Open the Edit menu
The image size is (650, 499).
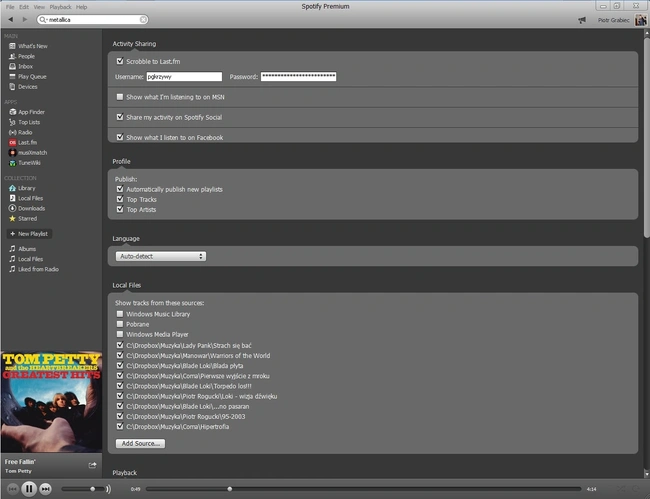tap(24, 7)
